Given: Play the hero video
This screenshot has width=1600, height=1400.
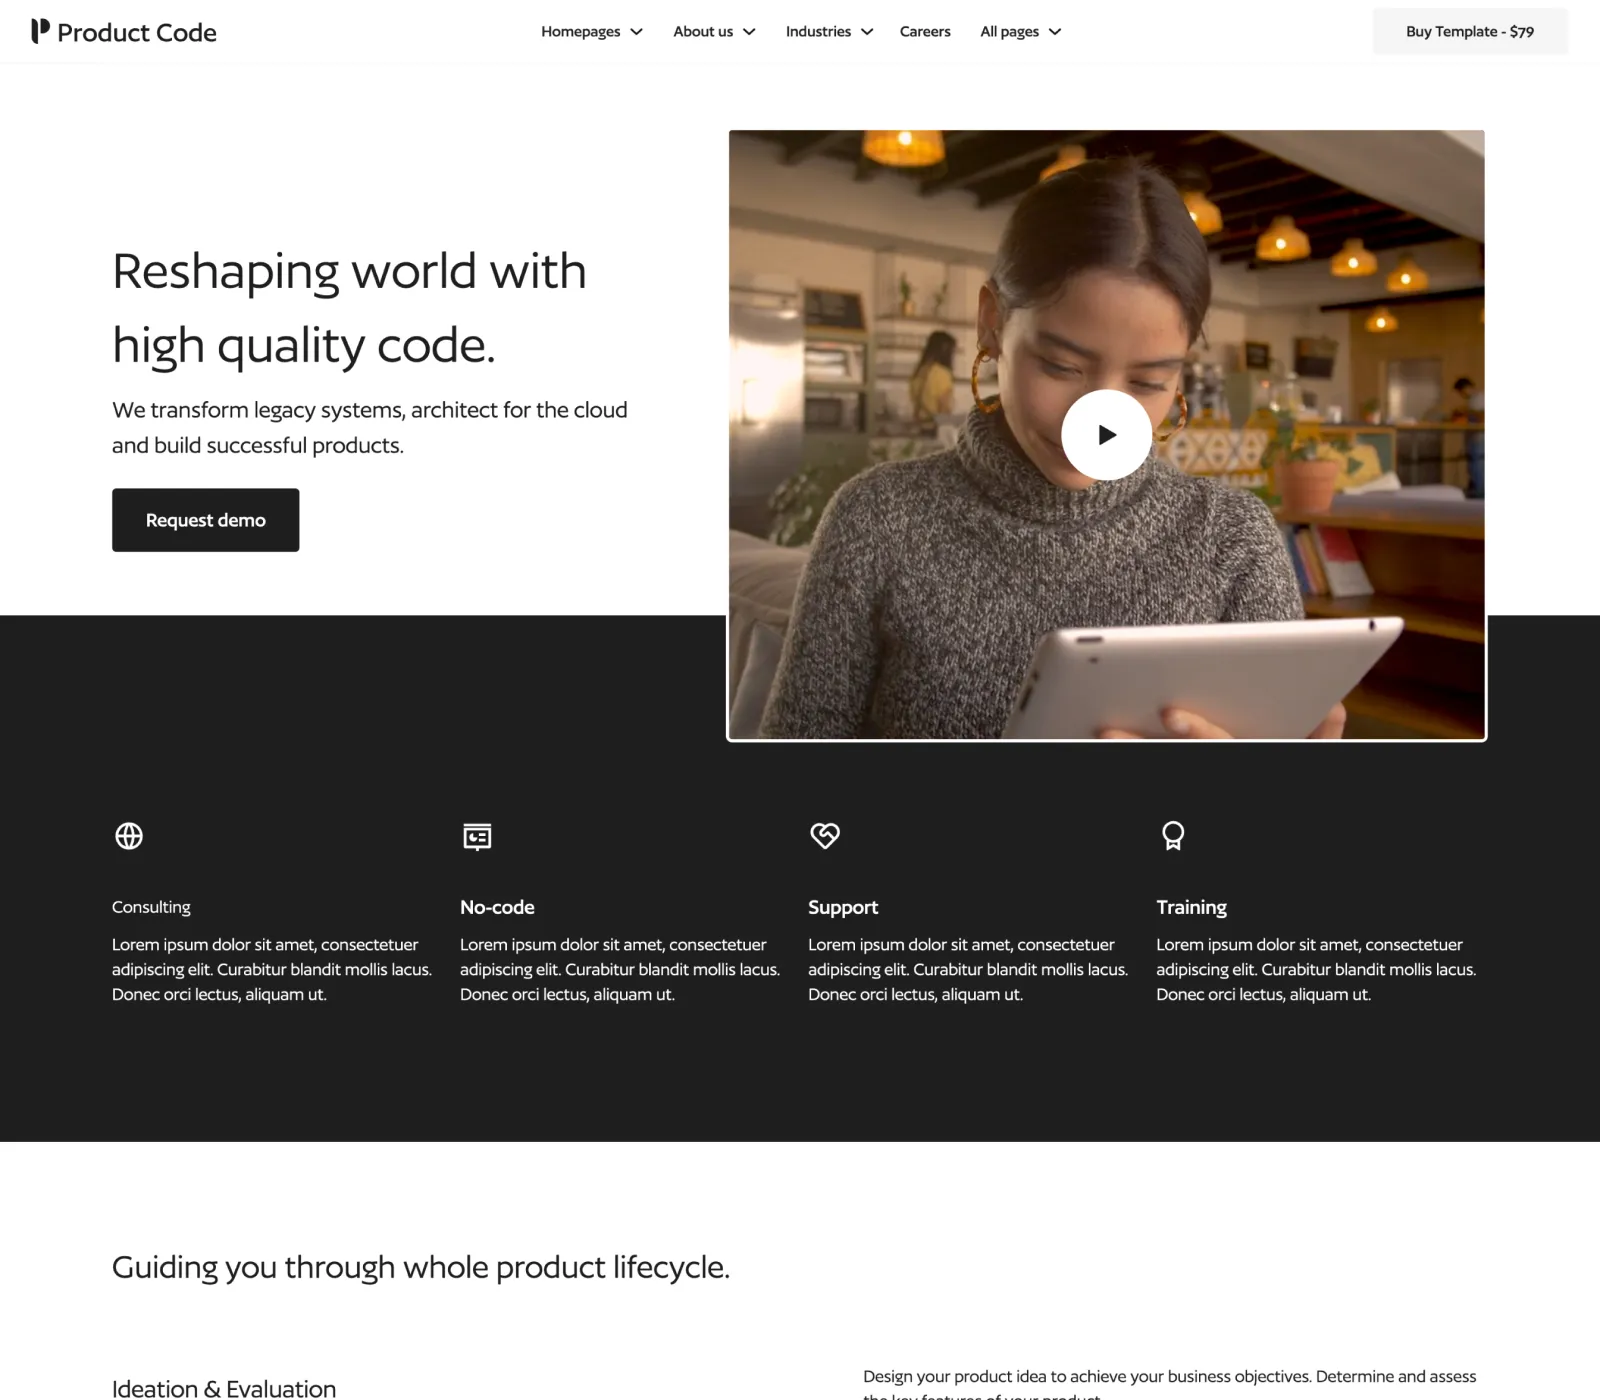Looking at the screenshot, I should click(1106, 435).
